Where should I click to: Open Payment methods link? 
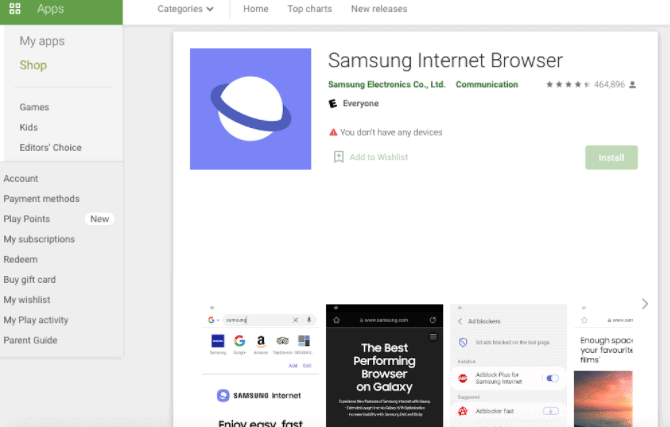[x=41, y=199]
